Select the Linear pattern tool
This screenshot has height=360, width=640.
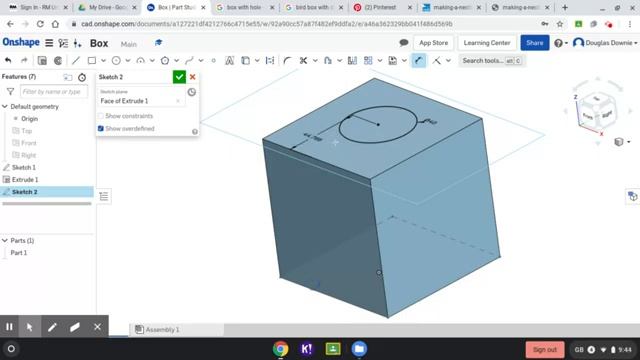[x=368, y=60]
